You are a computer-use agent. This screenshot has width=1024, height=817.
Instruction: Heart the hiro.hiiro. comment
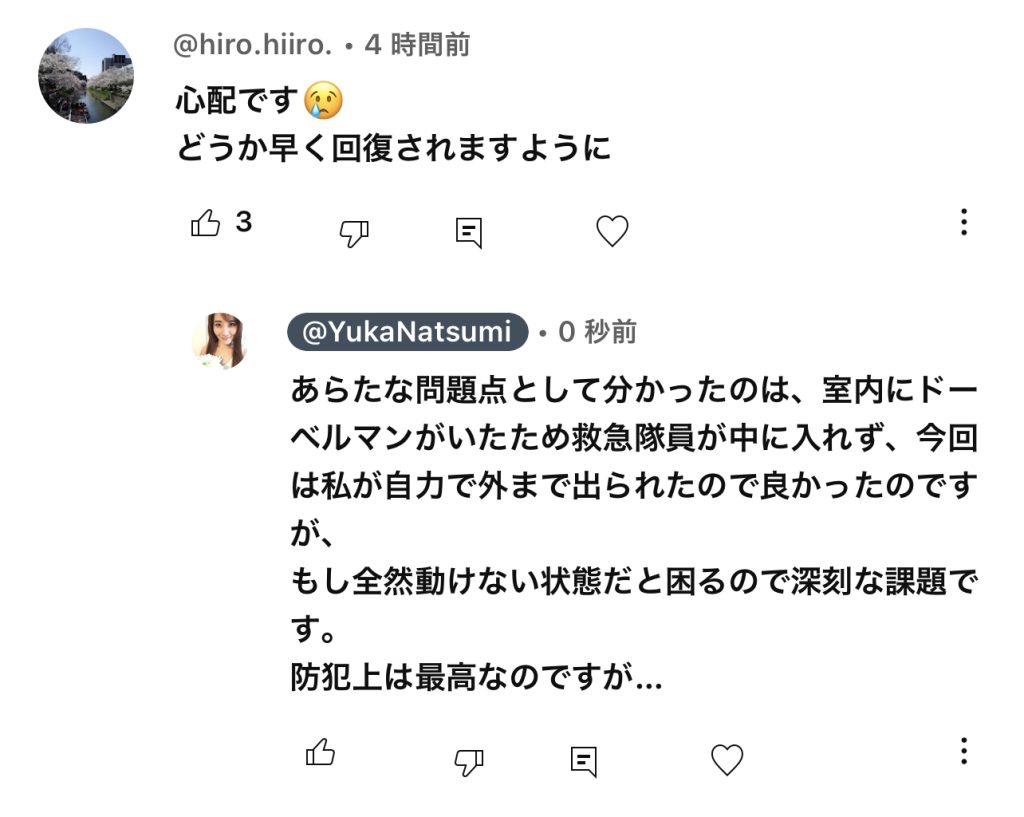coord(612,231)
